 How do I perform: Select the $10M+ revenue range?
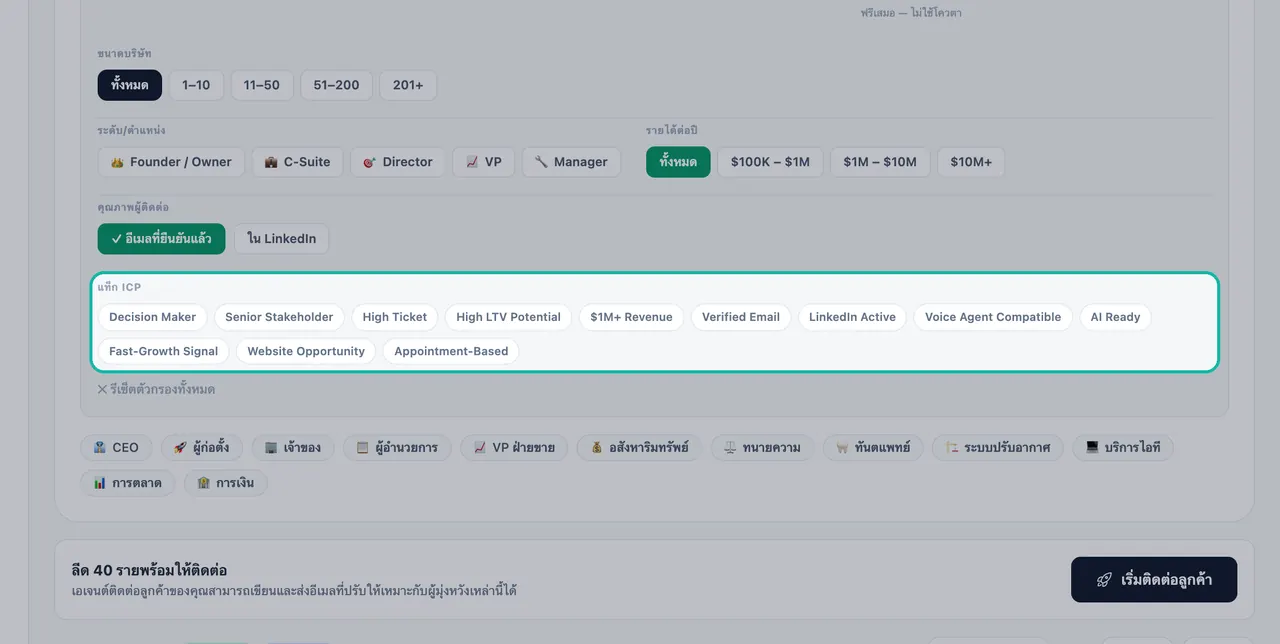tap(971, 162)
